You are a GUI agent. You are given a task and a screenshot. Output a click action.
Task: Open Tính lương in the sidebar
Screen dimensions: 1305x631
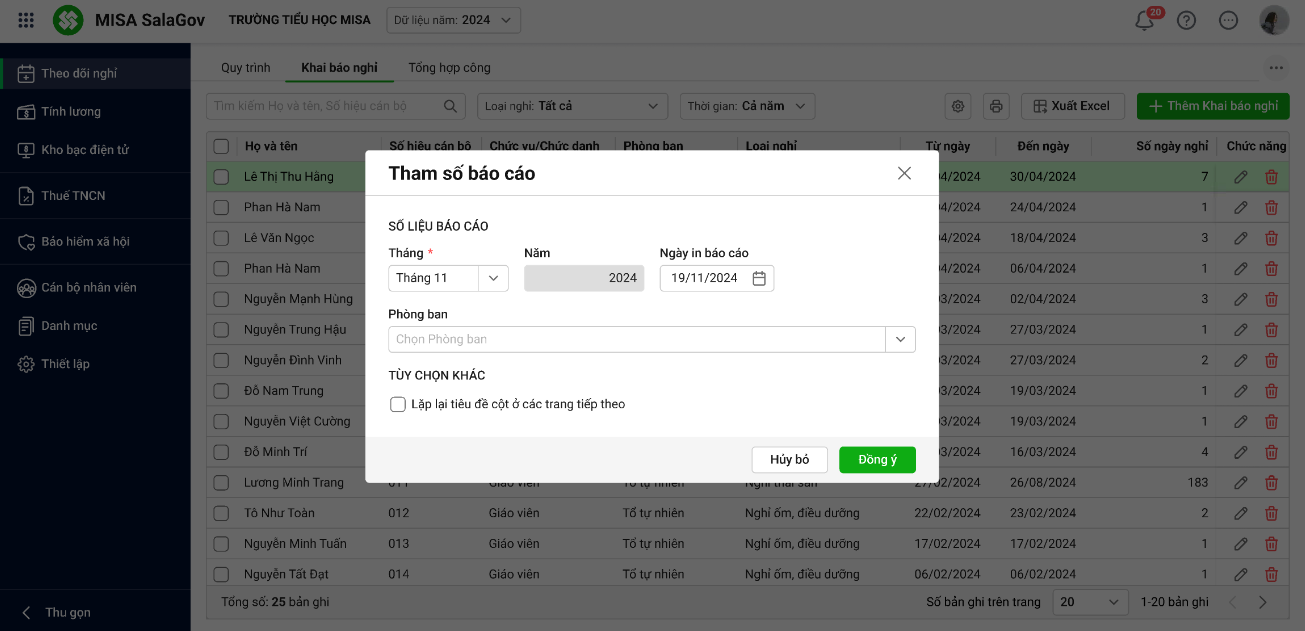(x=71, y=112)
